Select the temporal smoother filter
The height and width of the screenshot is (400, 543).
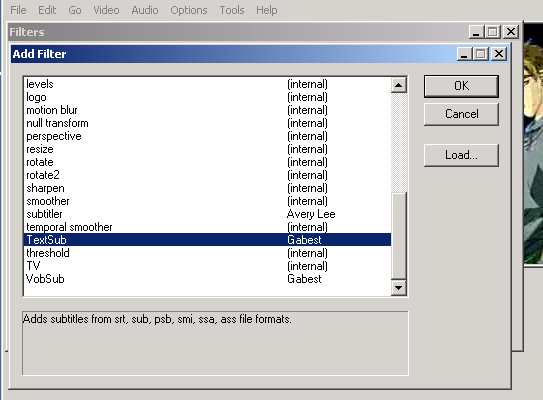(208, 227)
